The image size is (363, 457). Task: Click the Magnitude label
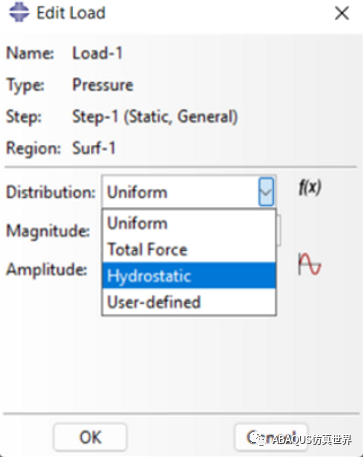click(x=48, y=231)
